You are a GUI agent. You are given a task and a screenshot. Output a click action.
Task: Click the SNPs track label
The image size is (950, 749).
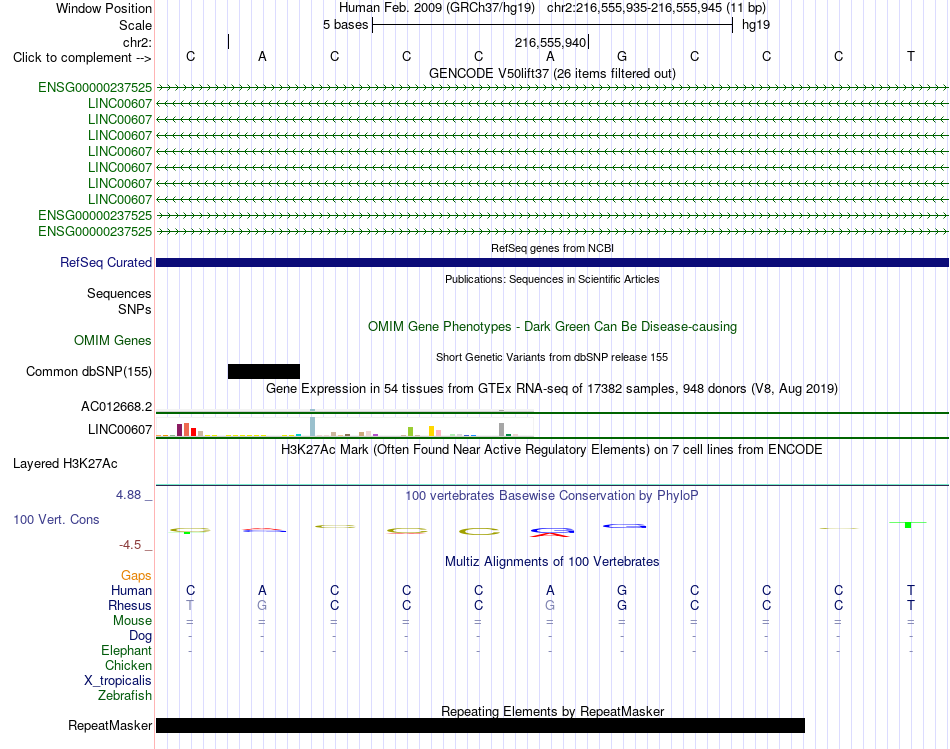[135, 309]
